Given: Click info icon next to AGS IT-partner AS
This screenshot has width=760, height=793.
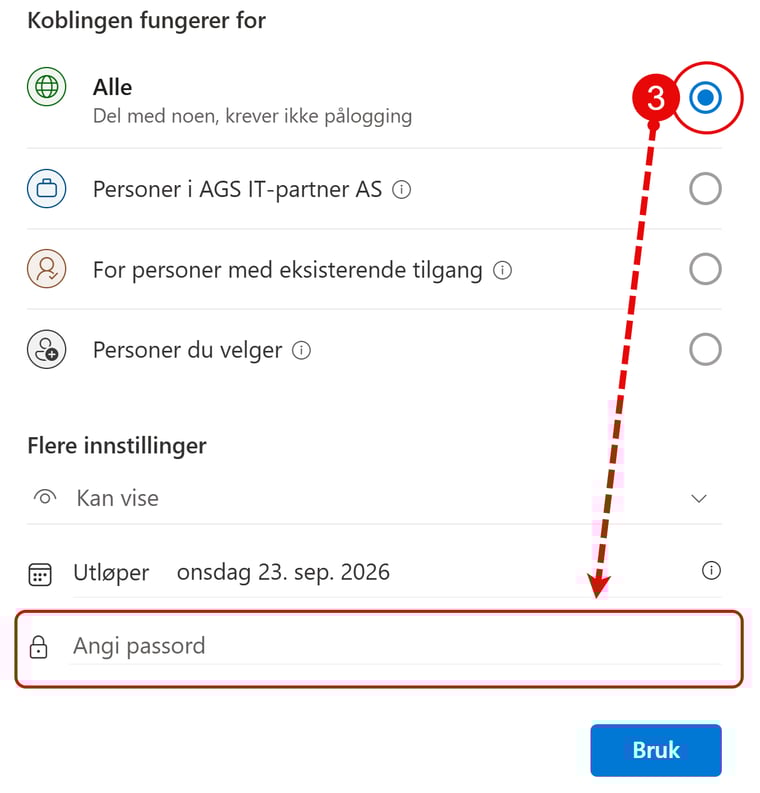Looking at the screenshot, I should click(401, 189).
